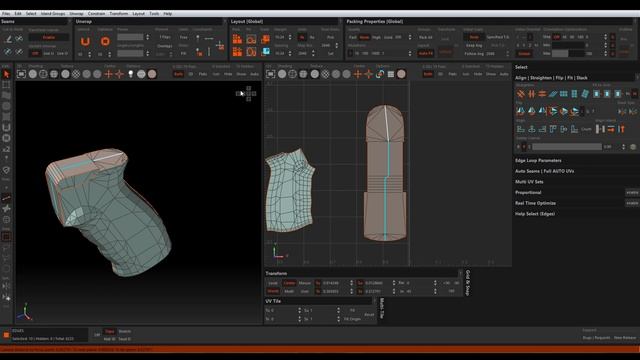Click the first Pack icon in Layout panel
Screen dimensions: 640x360
pos(237,39)
